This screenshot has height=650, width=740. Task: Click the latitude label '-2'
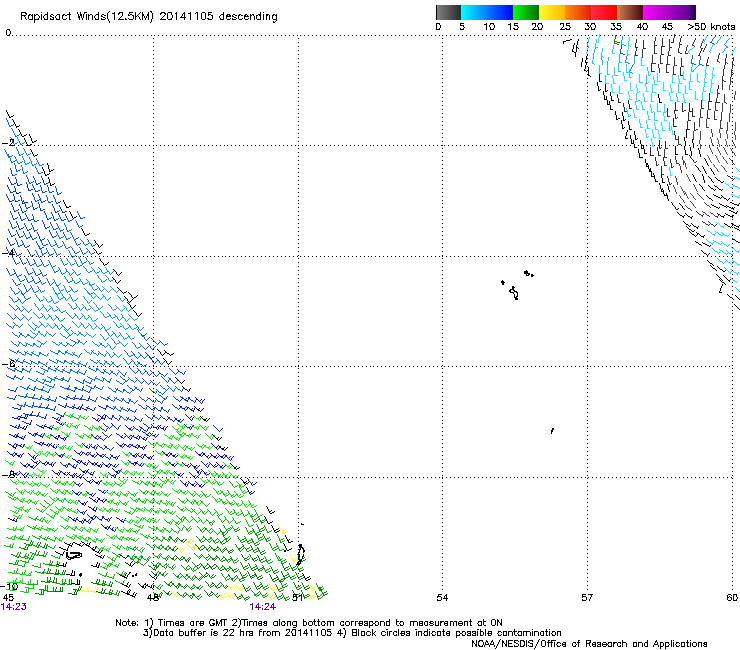(9, 143)
